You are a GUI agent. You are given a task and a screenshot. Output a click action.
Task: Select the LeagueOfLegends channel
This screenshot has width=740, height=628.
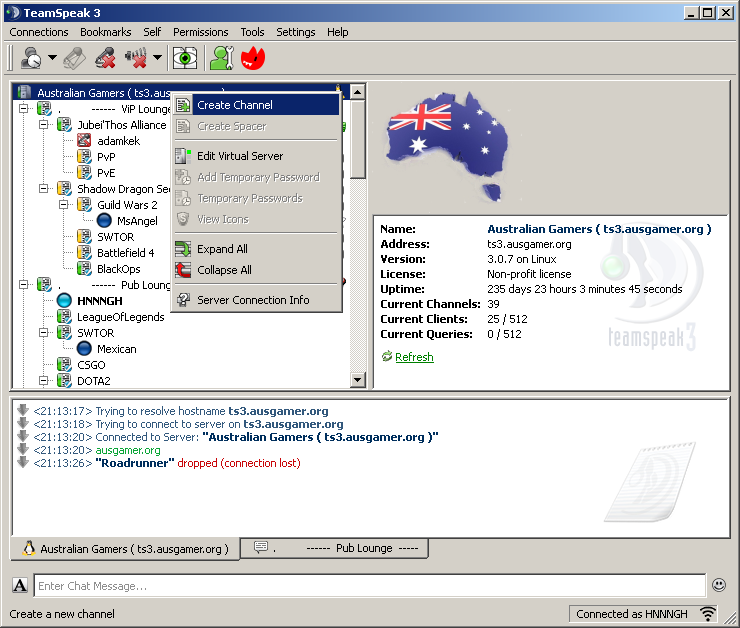[x=120, y=317]
